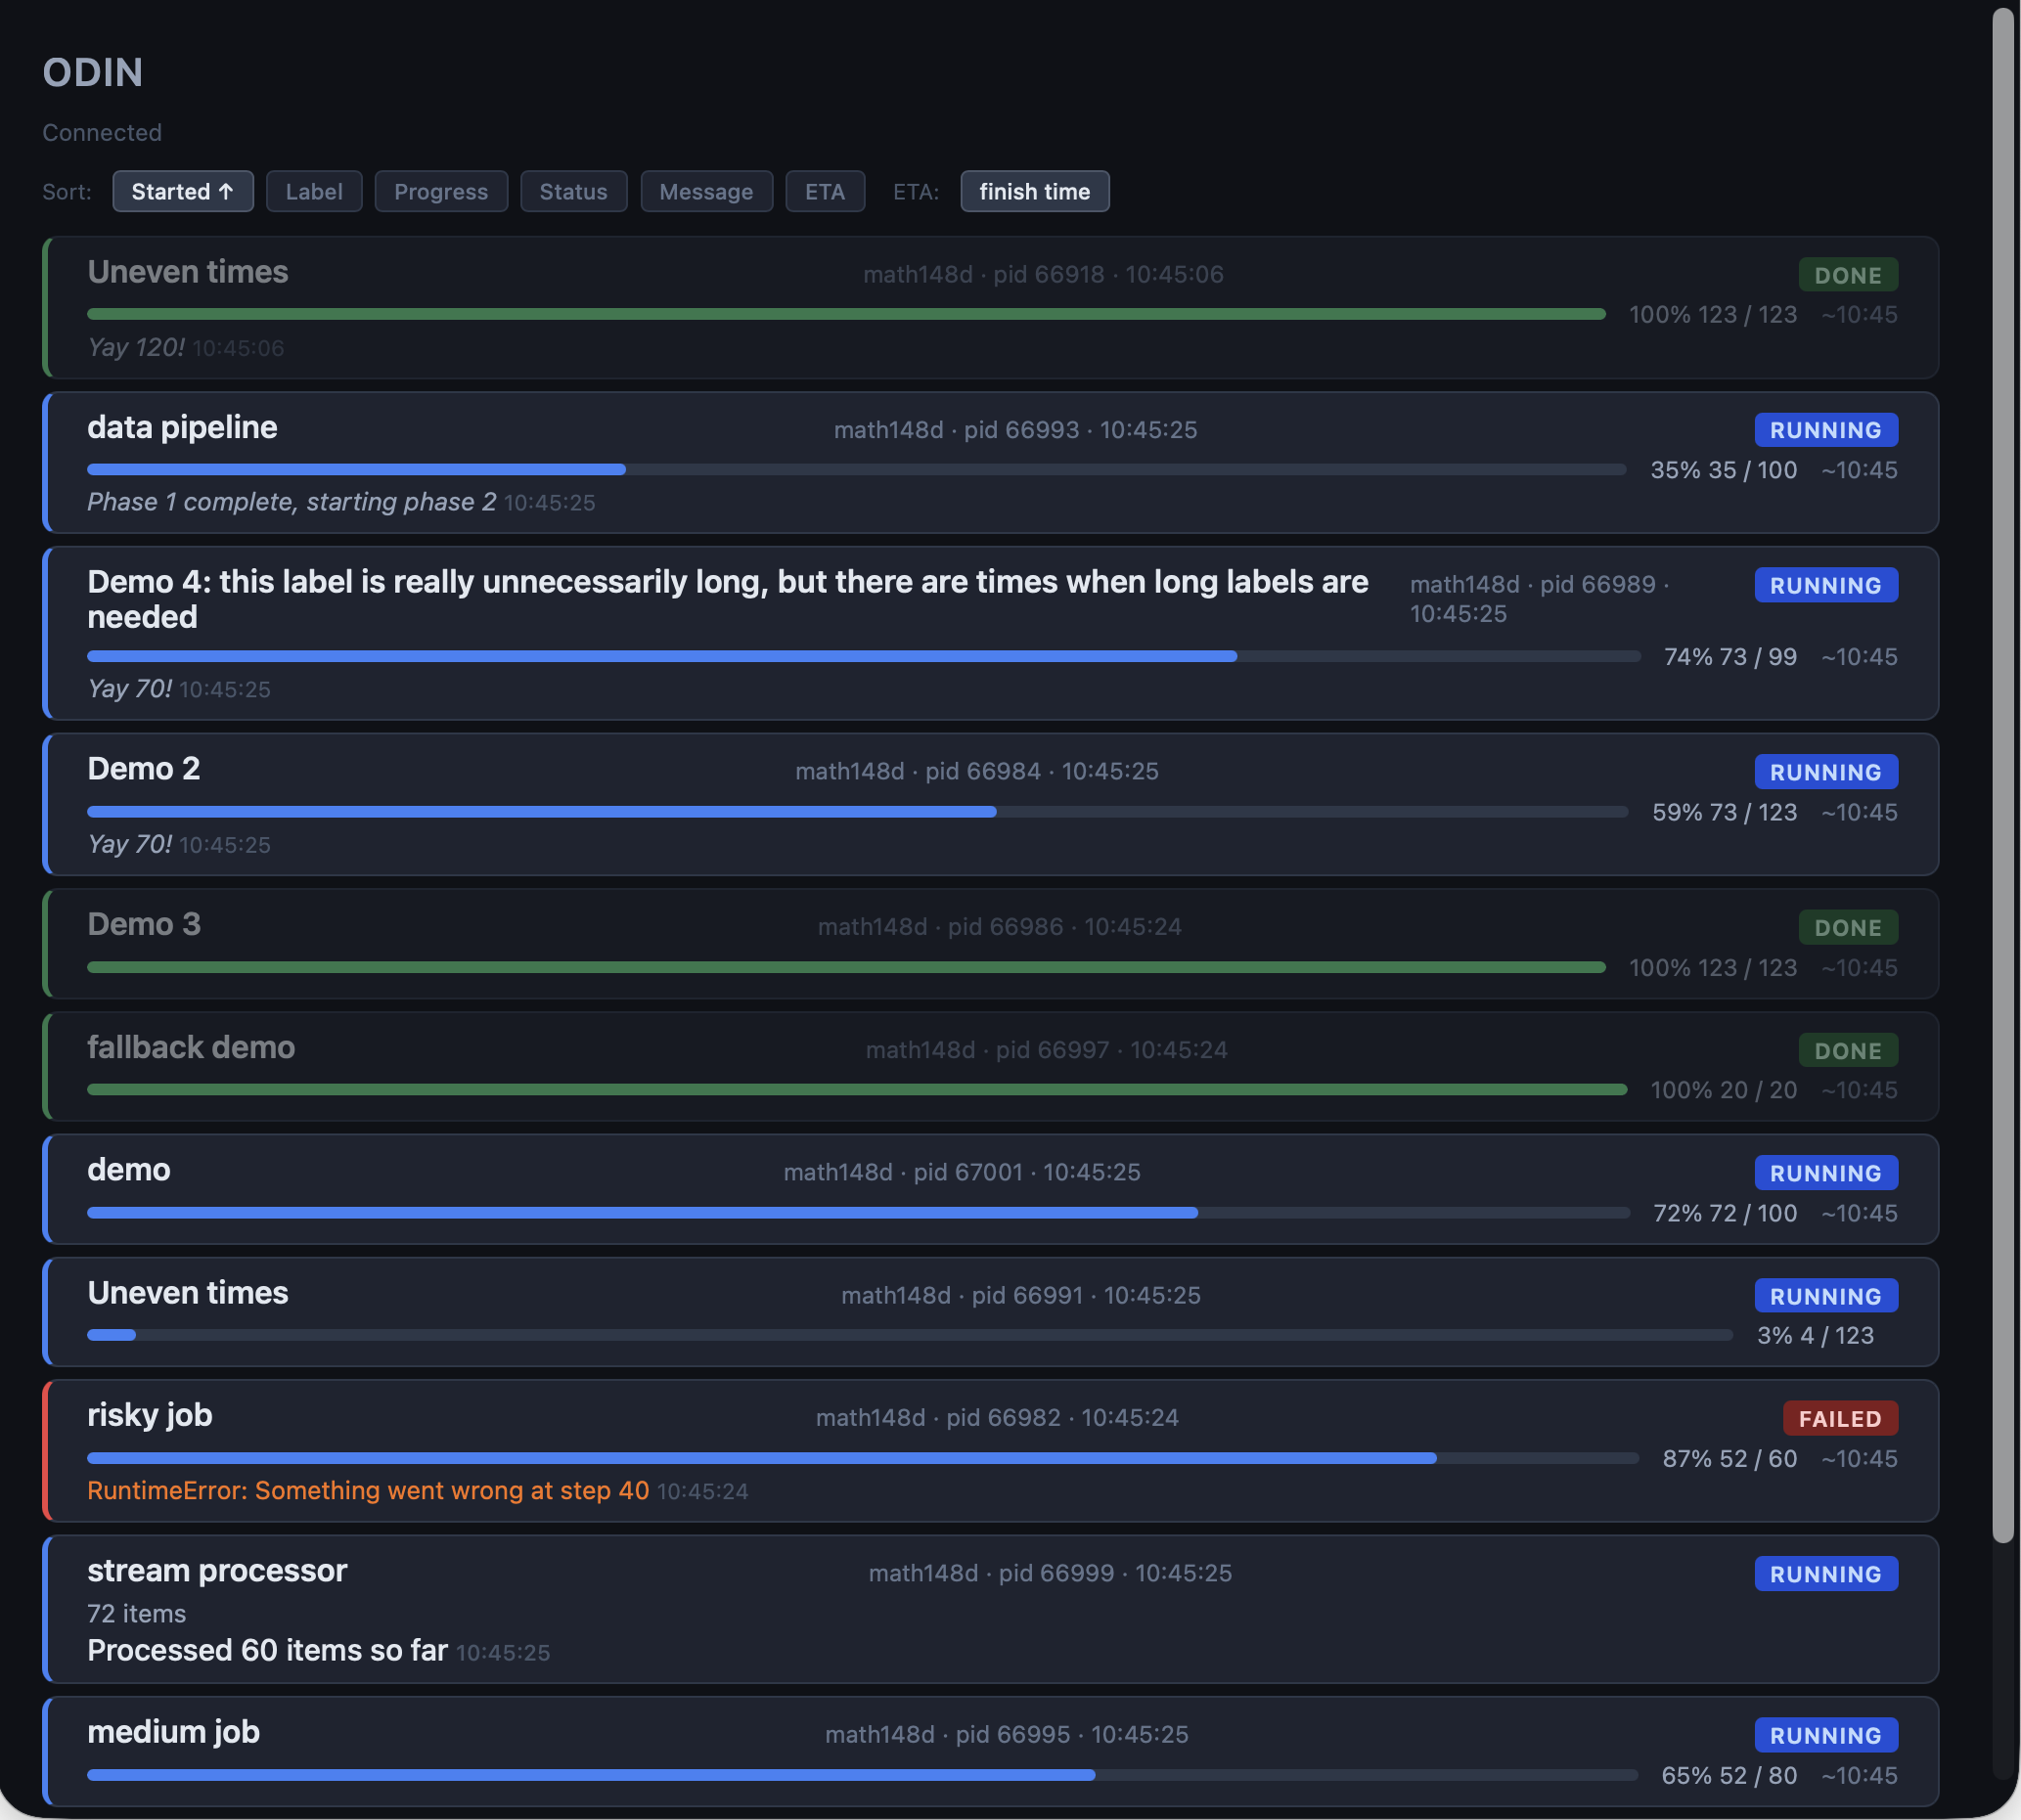Click the FAILED badge on risky job
Image resolution: width=2021 pixels, height=1820 pixels.
tap(1840, 1418)
